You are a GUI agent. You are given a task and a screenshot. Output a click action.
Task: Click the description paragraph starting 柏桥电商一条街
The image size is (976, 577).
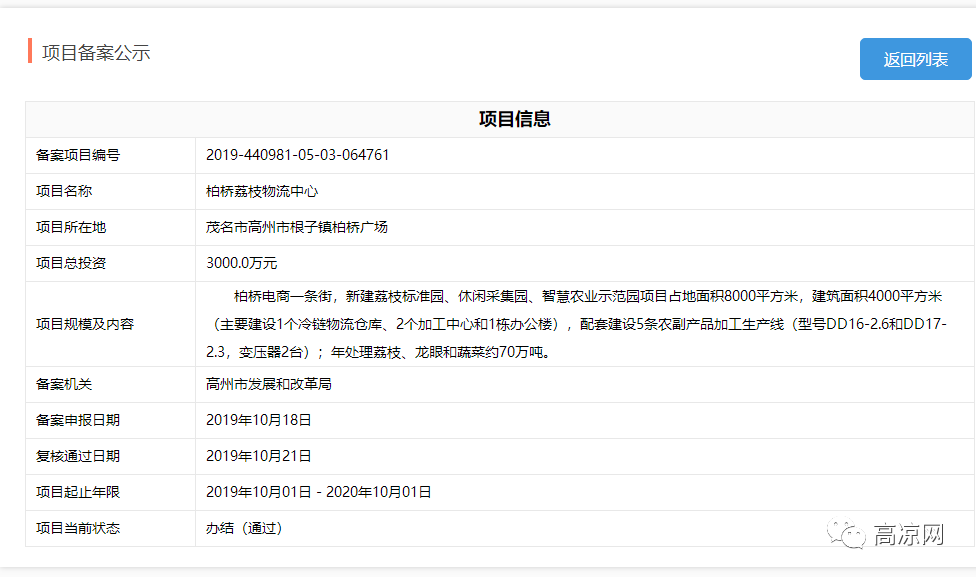pos(576,324)
